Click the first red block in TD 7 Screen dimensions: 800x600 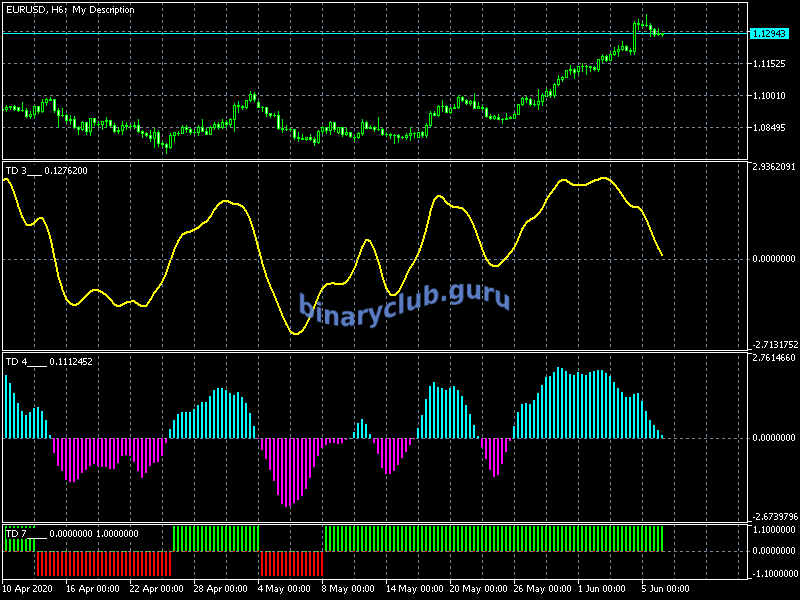[x=104, y=563]
